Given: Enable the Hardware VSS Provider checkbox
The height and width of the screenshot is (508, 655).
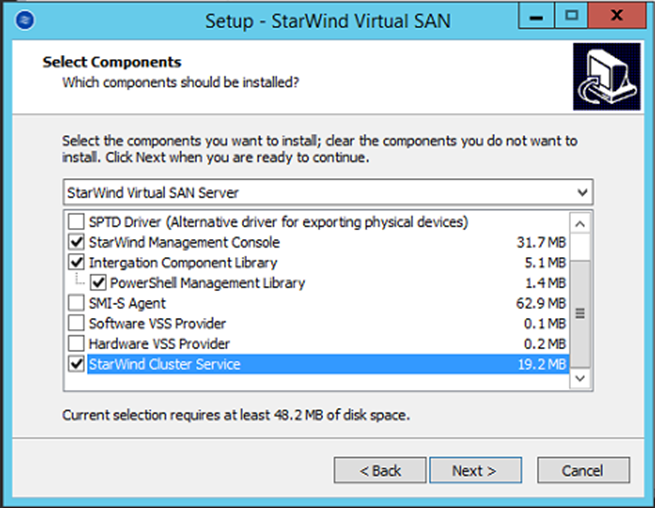Looking at the screenshot, I should click(x=76, y=343).
